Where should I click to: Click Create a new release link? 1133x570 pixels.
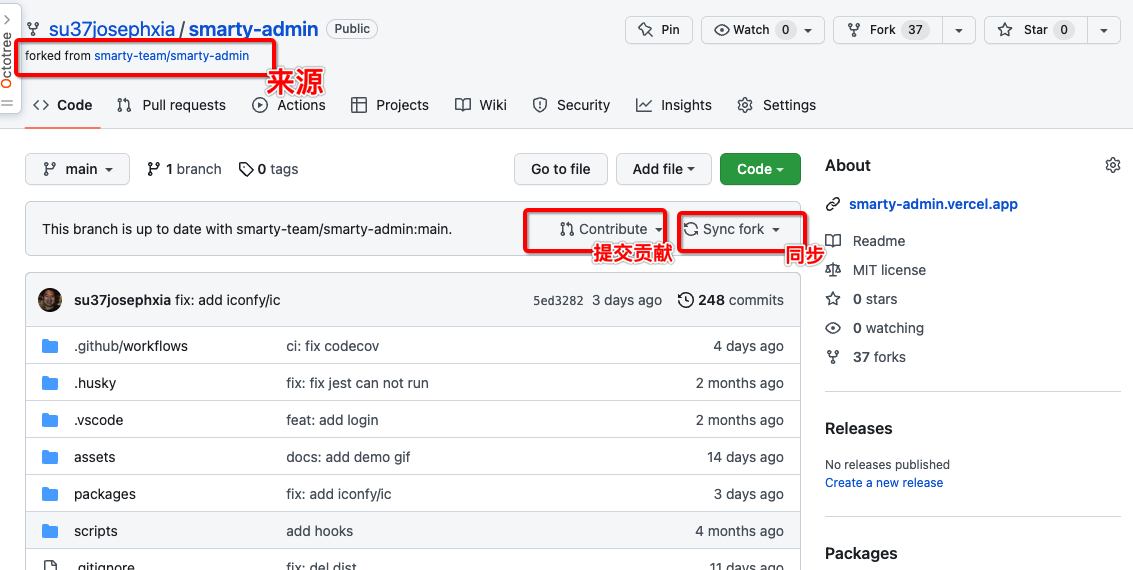pyautogui.click(x=884, y=482)
